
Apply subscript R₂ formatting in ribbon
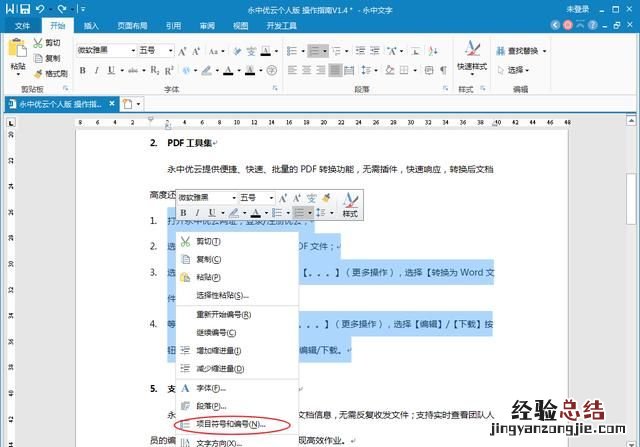155,71
